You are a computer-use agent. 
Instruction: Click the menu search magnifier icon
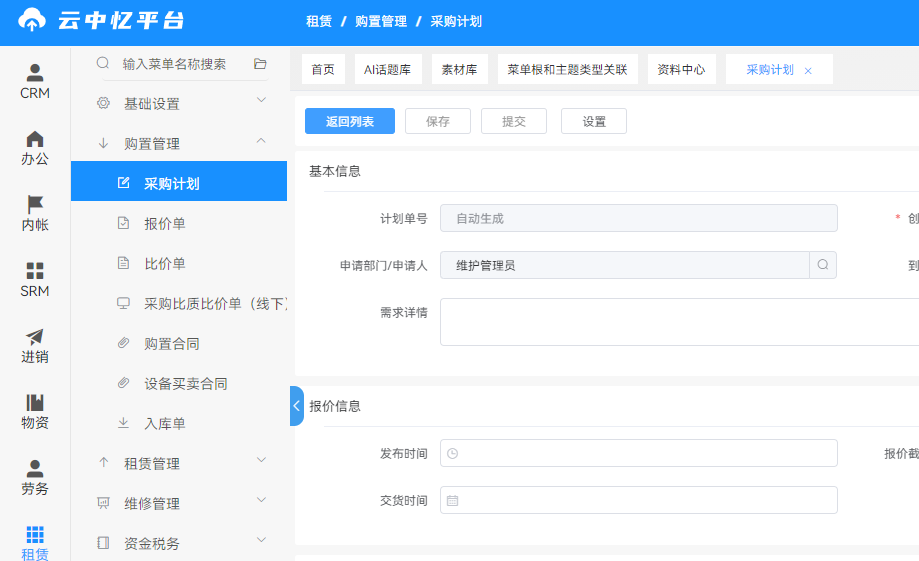[103, 63]
